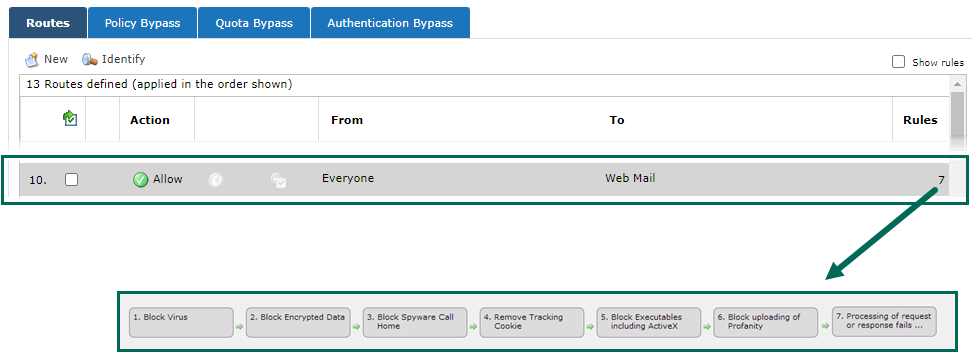Click the rules count 7 on route 10
This screenshot has height=361, width=972.
click(x=941, y=180)
